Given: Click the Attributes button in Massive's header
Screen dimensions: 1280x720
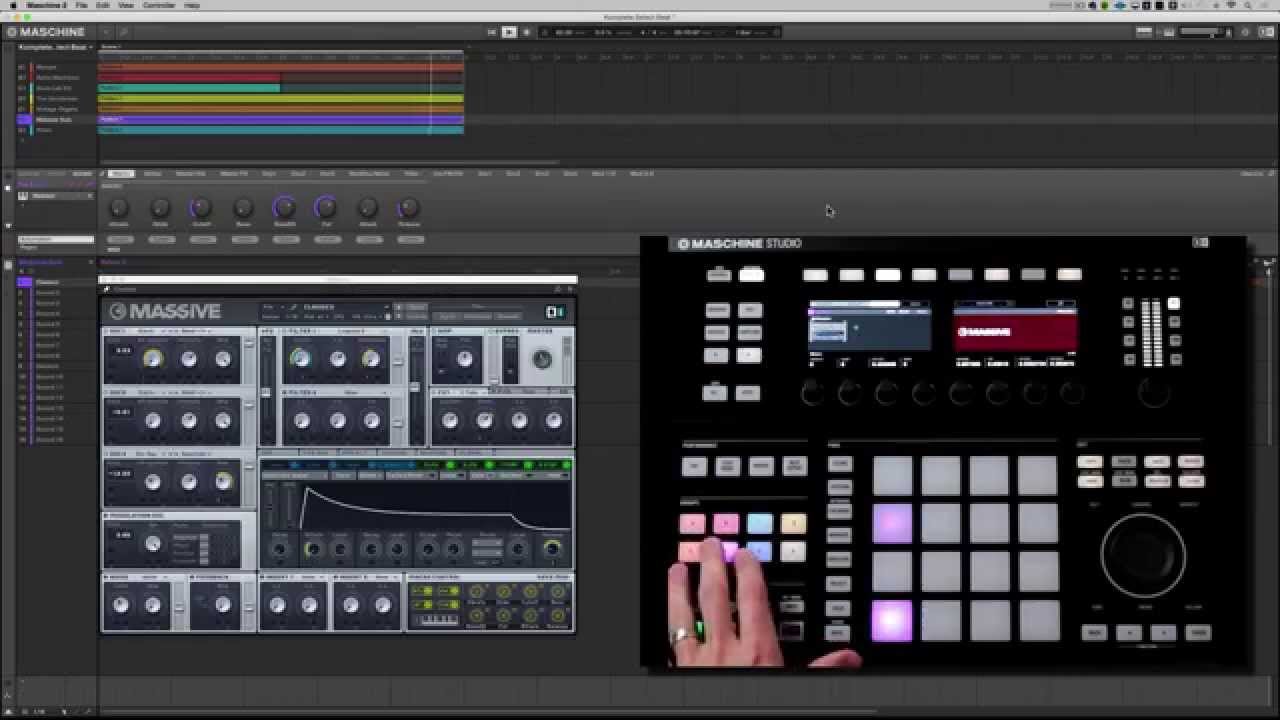Looking at the screenshot, I should (477, 316).
